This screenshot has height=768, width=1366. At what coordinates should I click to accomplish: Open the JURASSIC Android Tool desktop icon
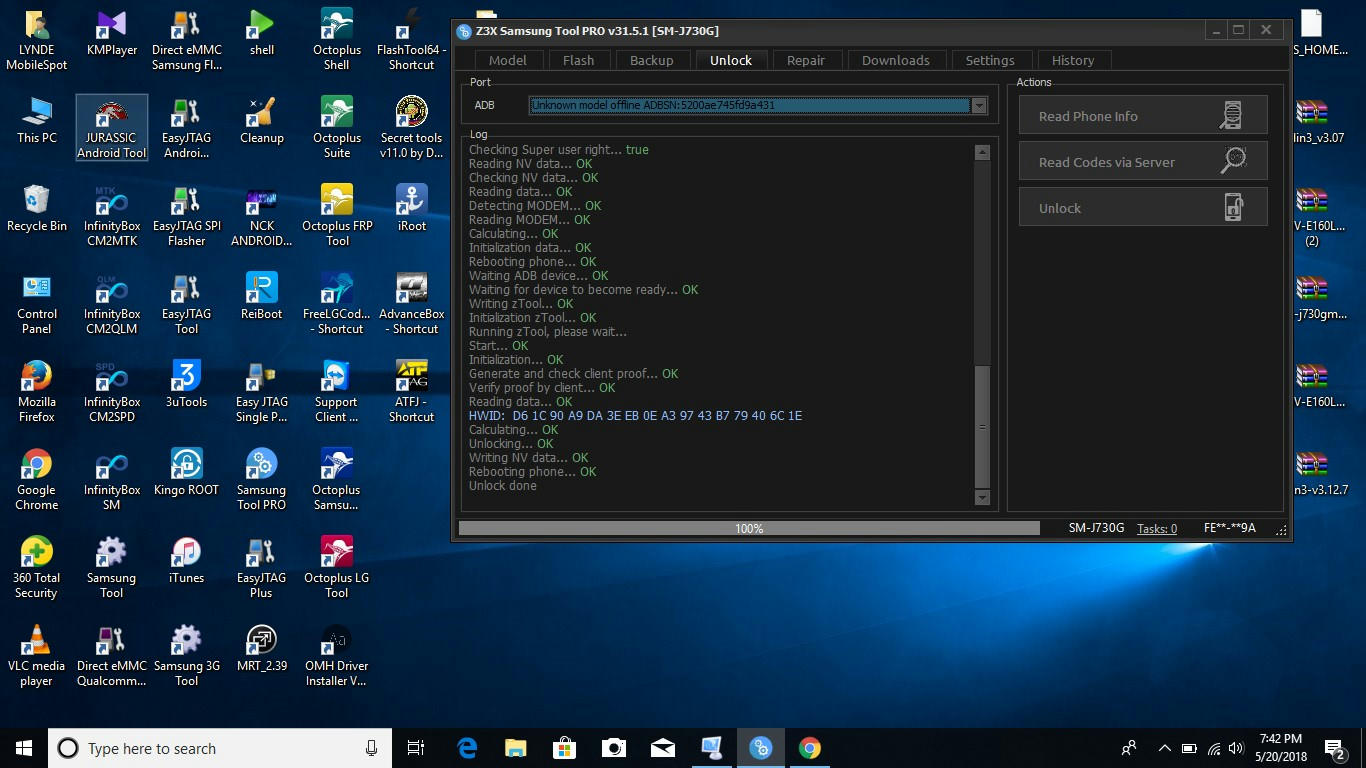[112, 128]
